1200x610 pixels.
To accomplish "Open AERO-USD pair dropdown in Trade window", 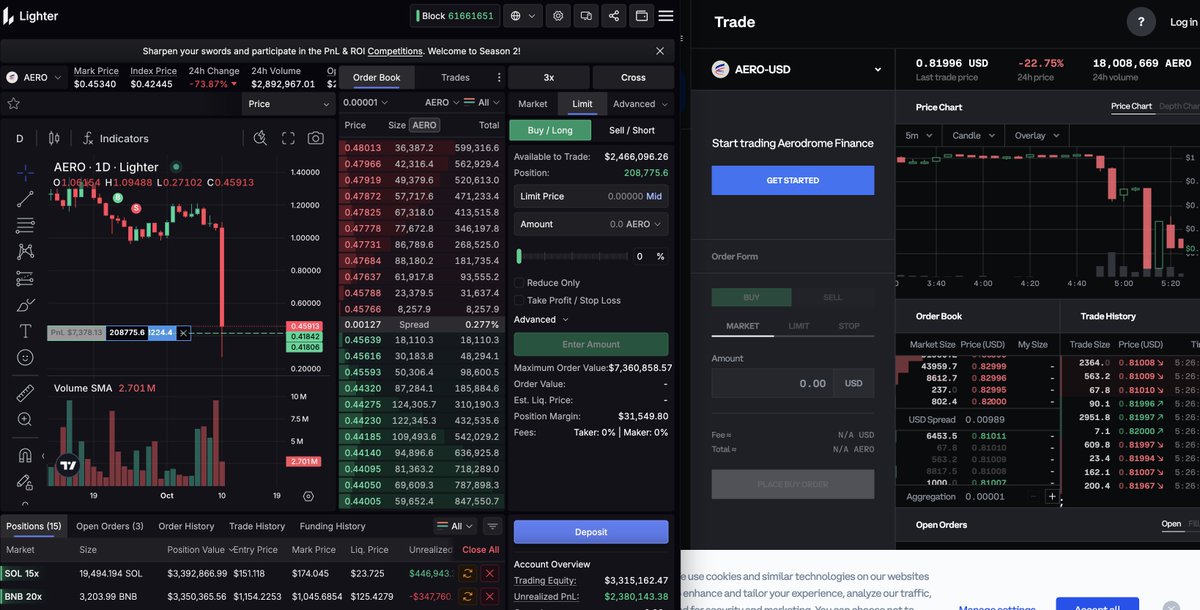I will [x=797, y=70].
